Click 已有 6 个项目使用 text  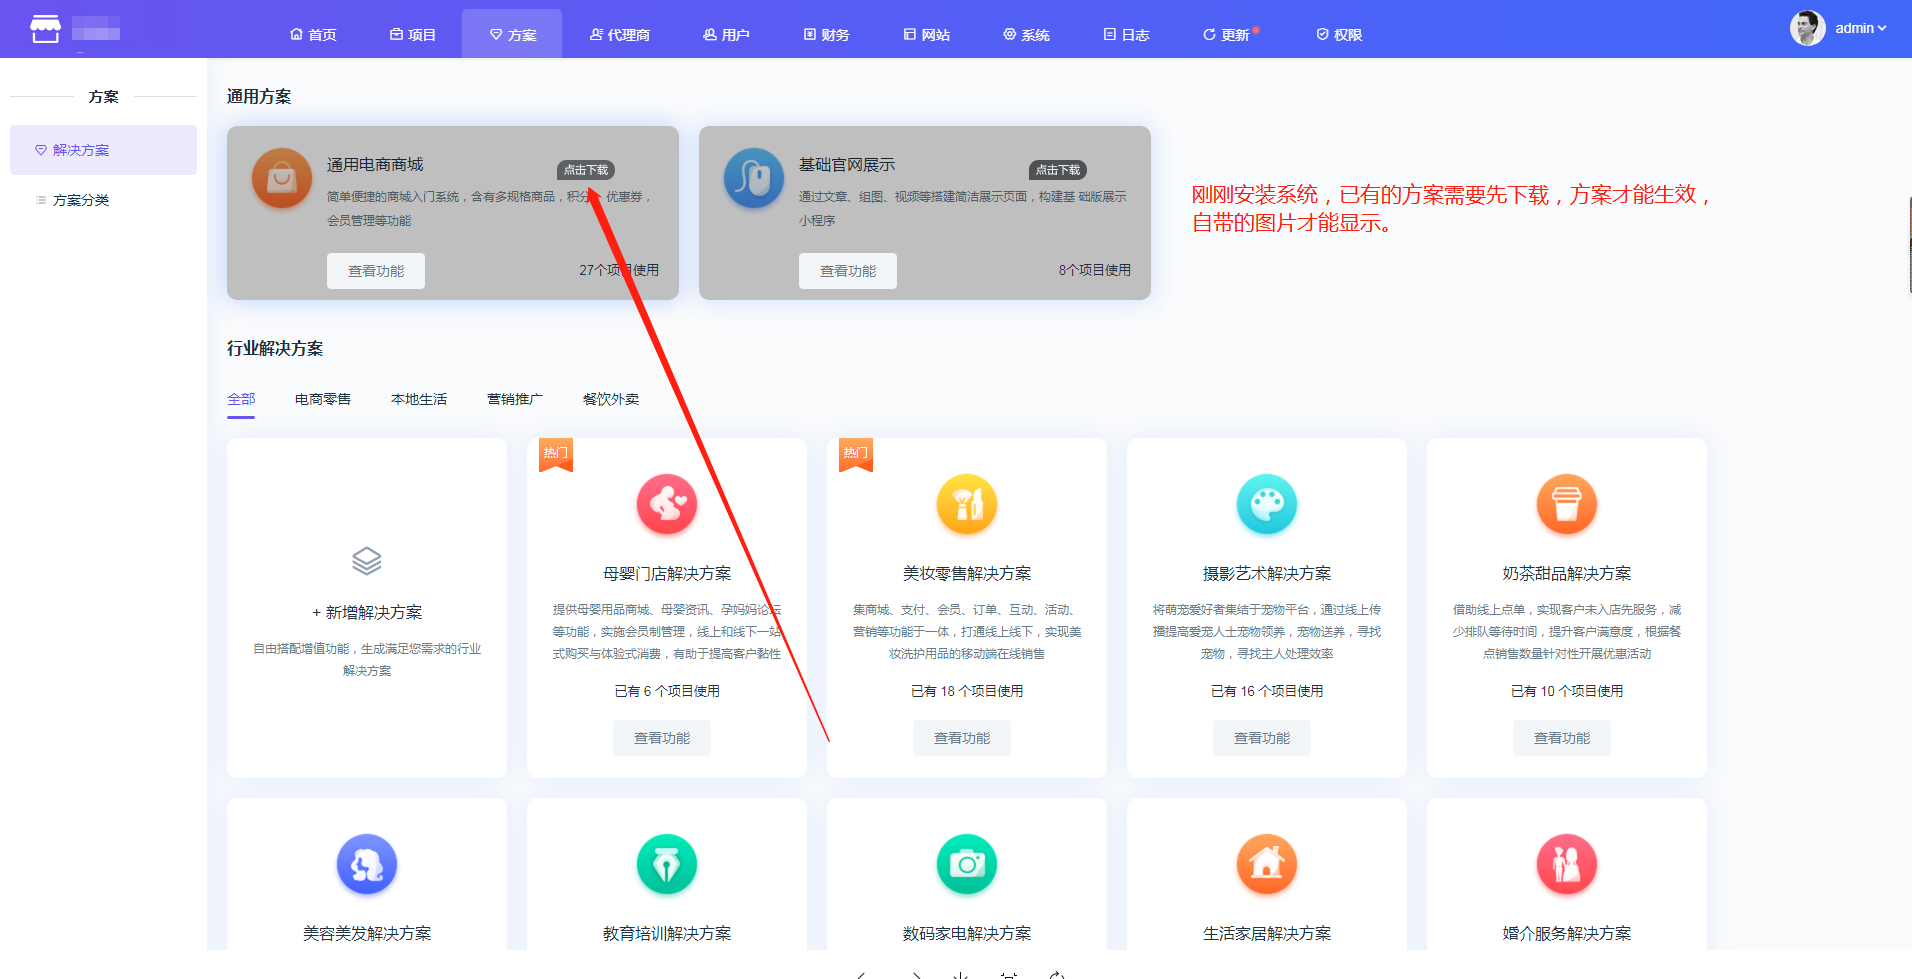tap(667, 691)
